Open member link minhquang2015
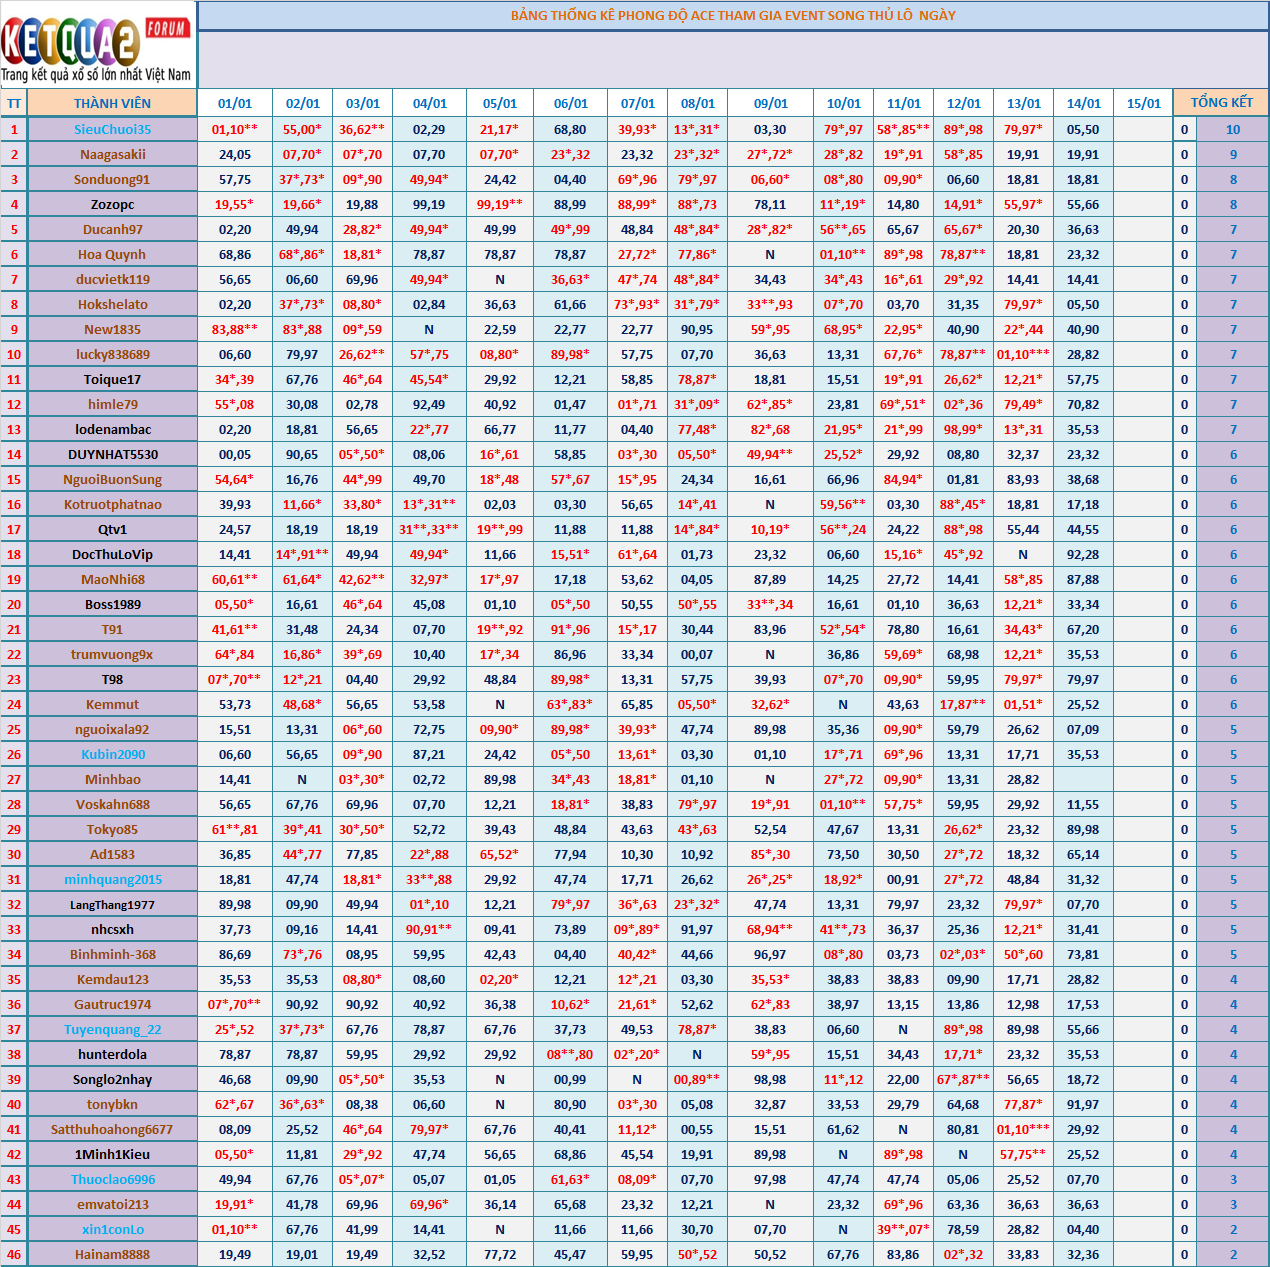1270x1267 pixels. click(x=112, y=879)
